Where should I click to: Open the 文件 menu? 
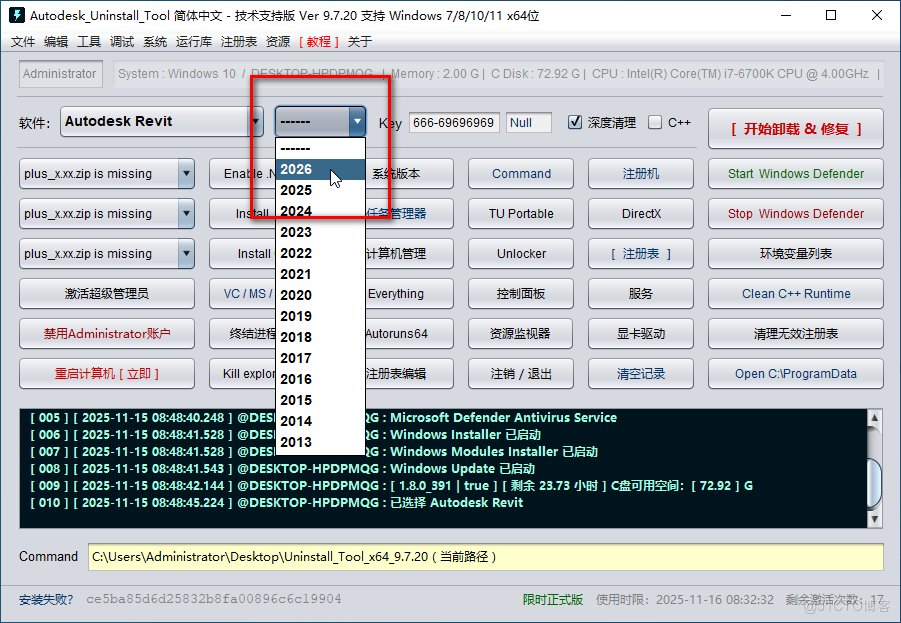click(x=22, y=41)
